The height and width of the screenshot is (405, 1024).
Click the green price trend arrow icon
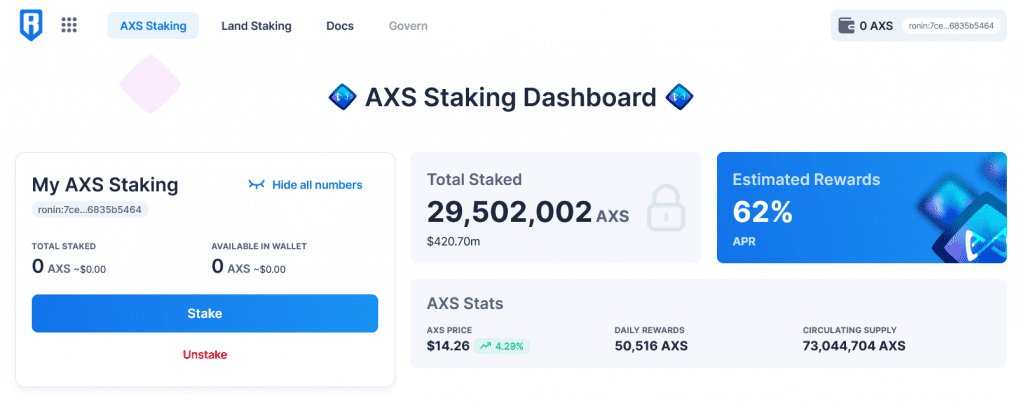point(485,346)
